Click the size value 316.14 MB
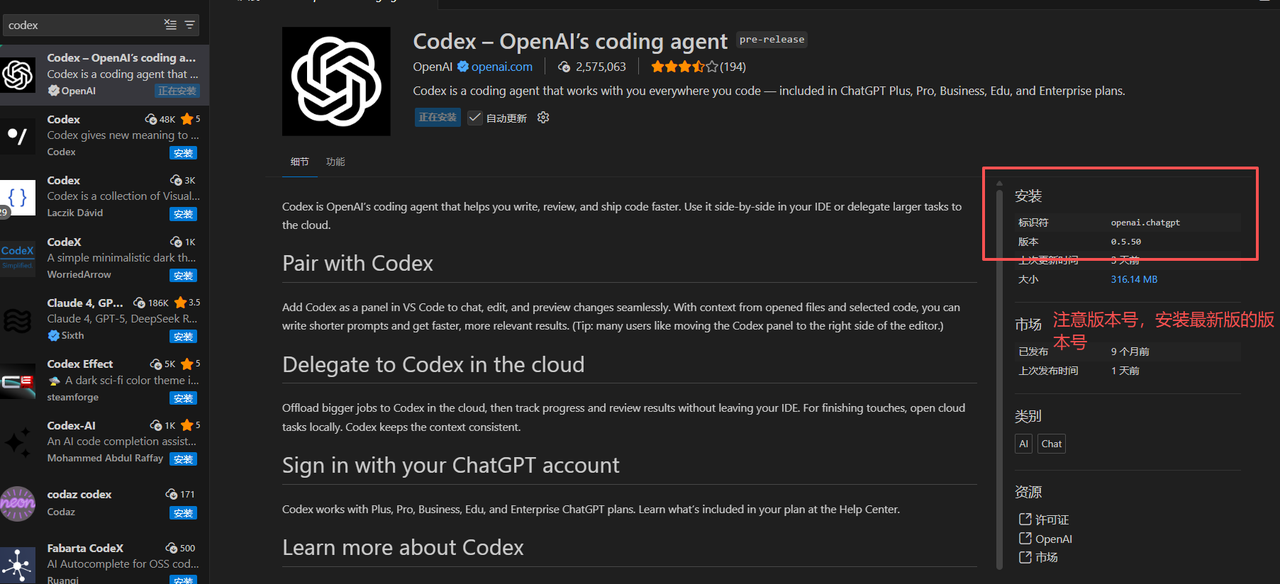This screenshot has width=1280, height=584. tap(1134, 279)
